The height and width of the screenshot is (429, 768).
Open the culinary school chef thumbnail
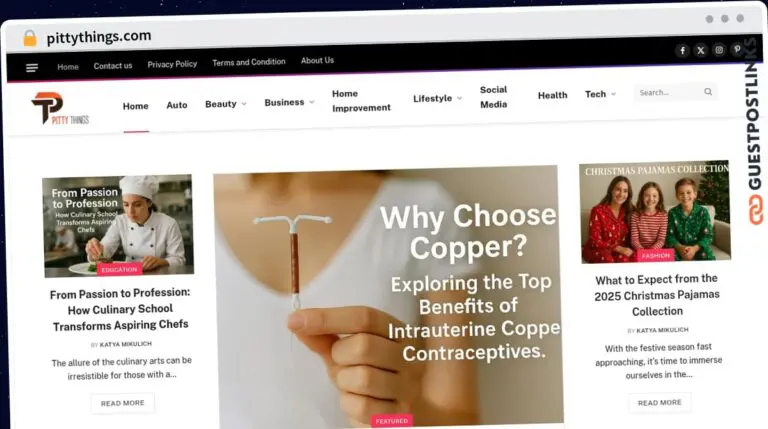click(118, 226)
